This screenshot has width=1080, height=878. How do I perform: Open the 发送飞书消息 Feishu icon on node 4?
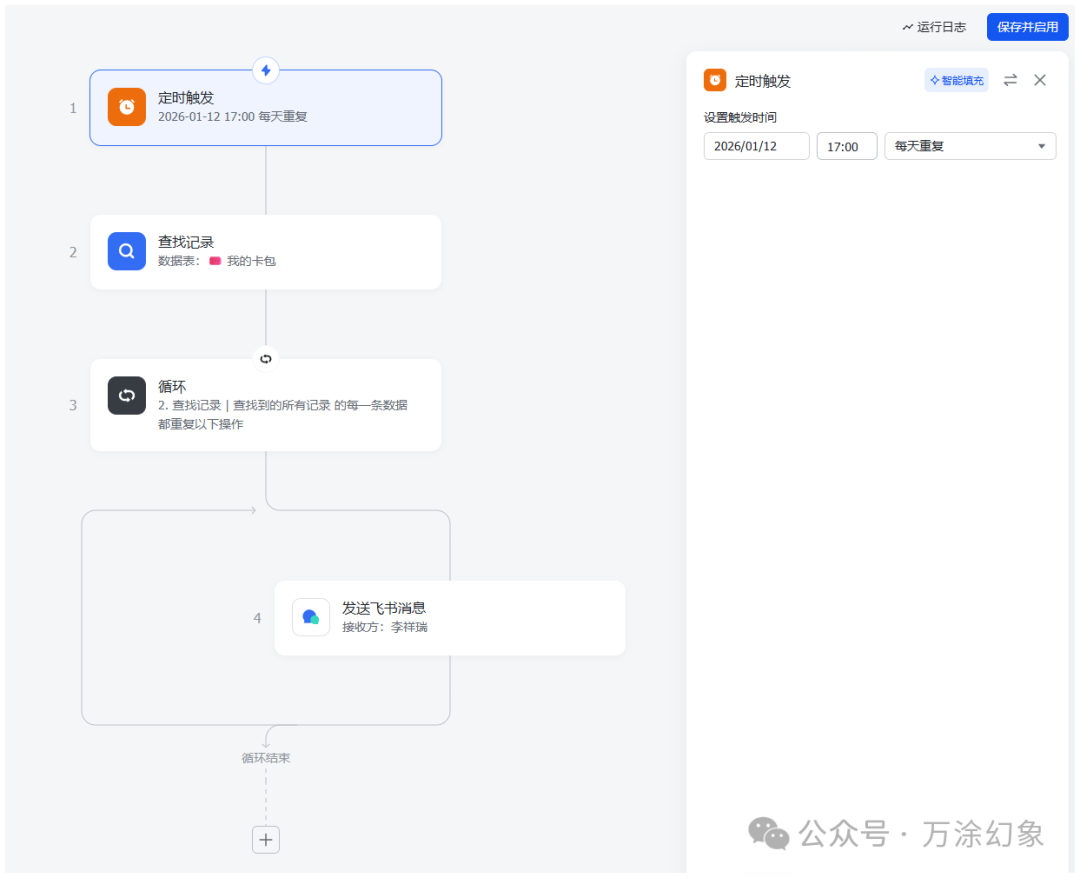311,617
